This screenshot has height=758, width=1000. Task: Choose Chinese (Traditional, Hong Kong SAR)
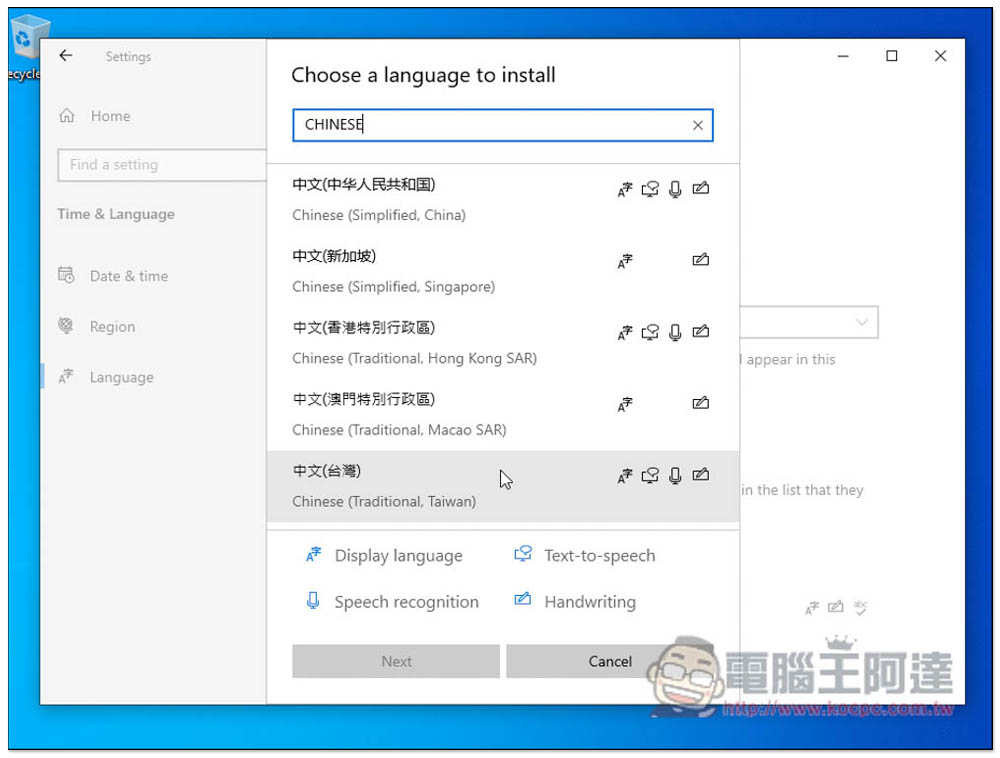503,343
